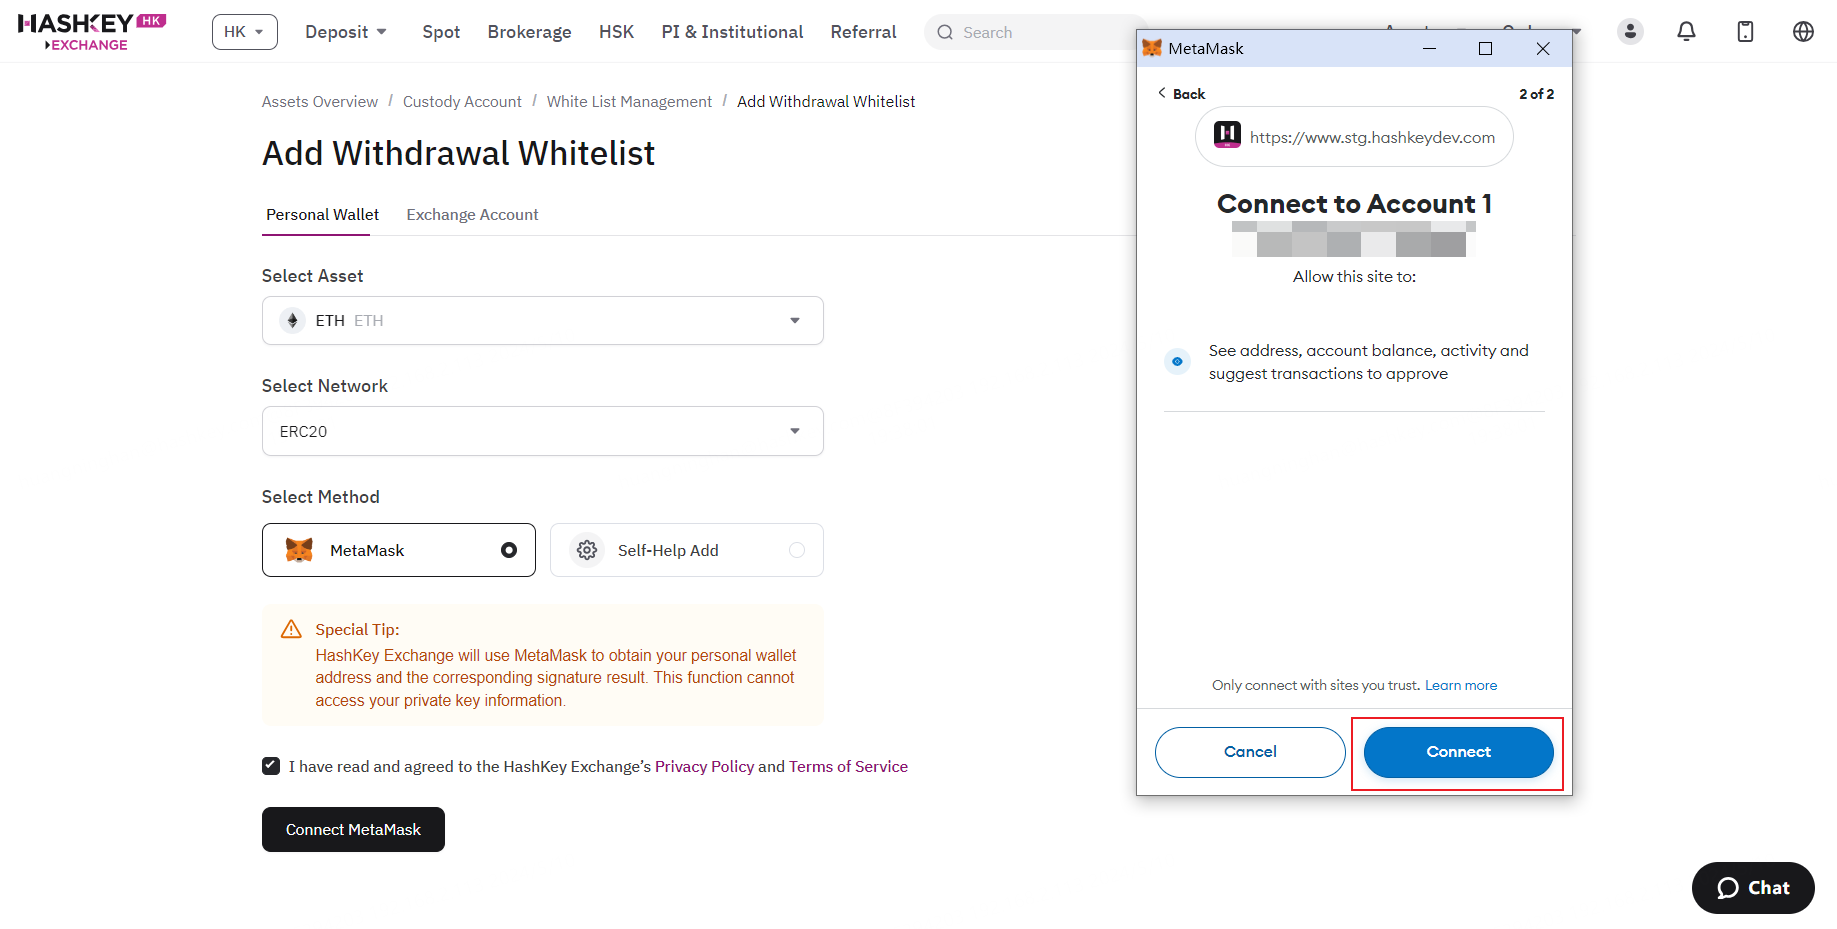The height and width of the screenshot is (929, 1837).
Task: Click the Search input field
Action: [x=1035, y=32]
